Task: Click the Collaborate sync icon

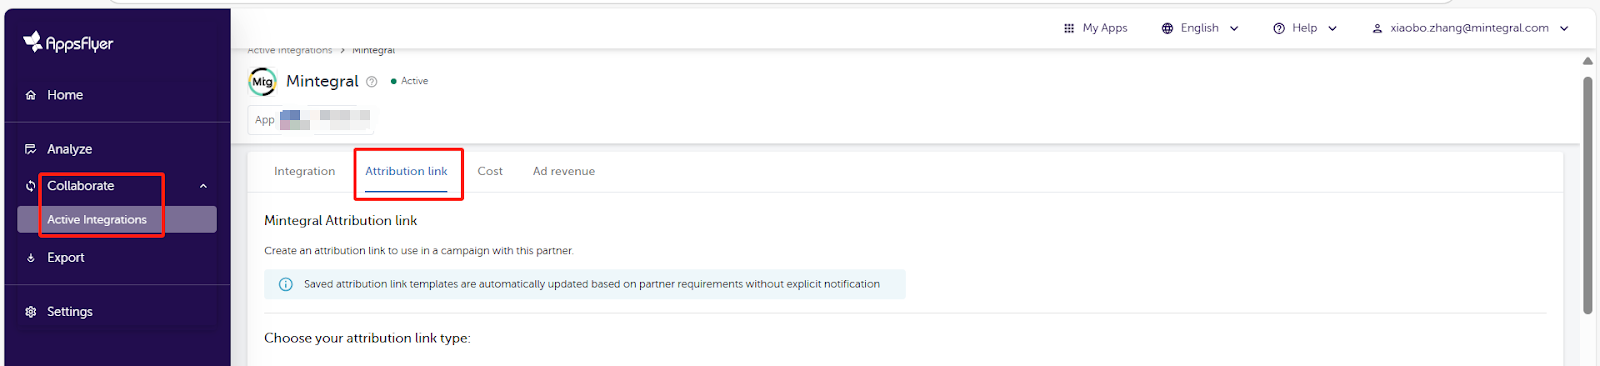Action: (x=31, y=186)
